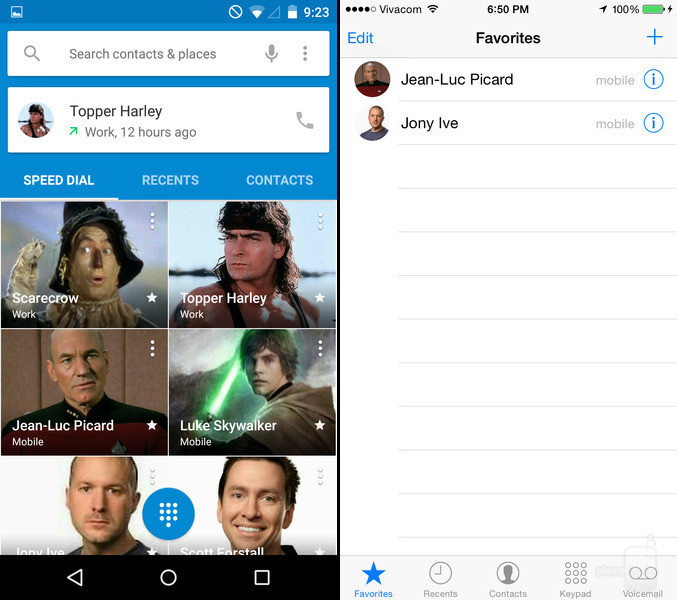Tap the iOS Wi-Fi status icon

pyautogui.click(x=433, y=9)
